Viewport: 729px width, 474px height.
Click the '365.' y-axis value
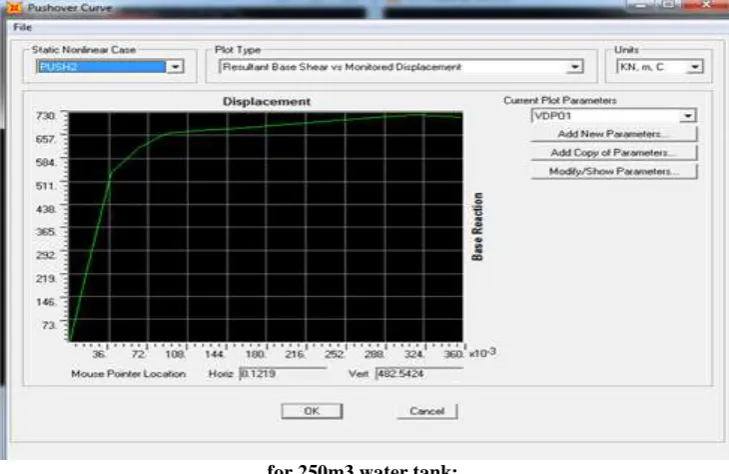tap(46, 231)
